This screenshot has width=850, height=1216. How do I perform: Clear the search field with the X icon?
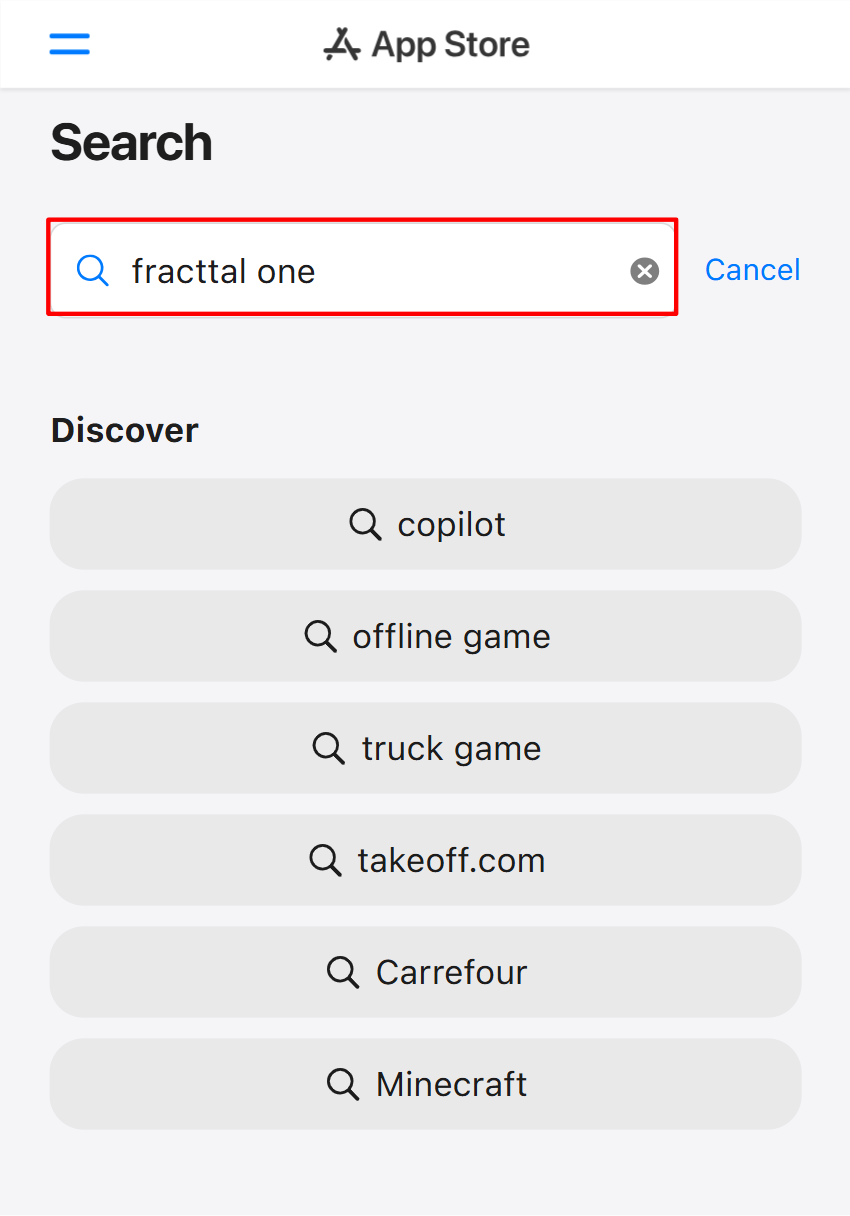[x=644, y=269]
